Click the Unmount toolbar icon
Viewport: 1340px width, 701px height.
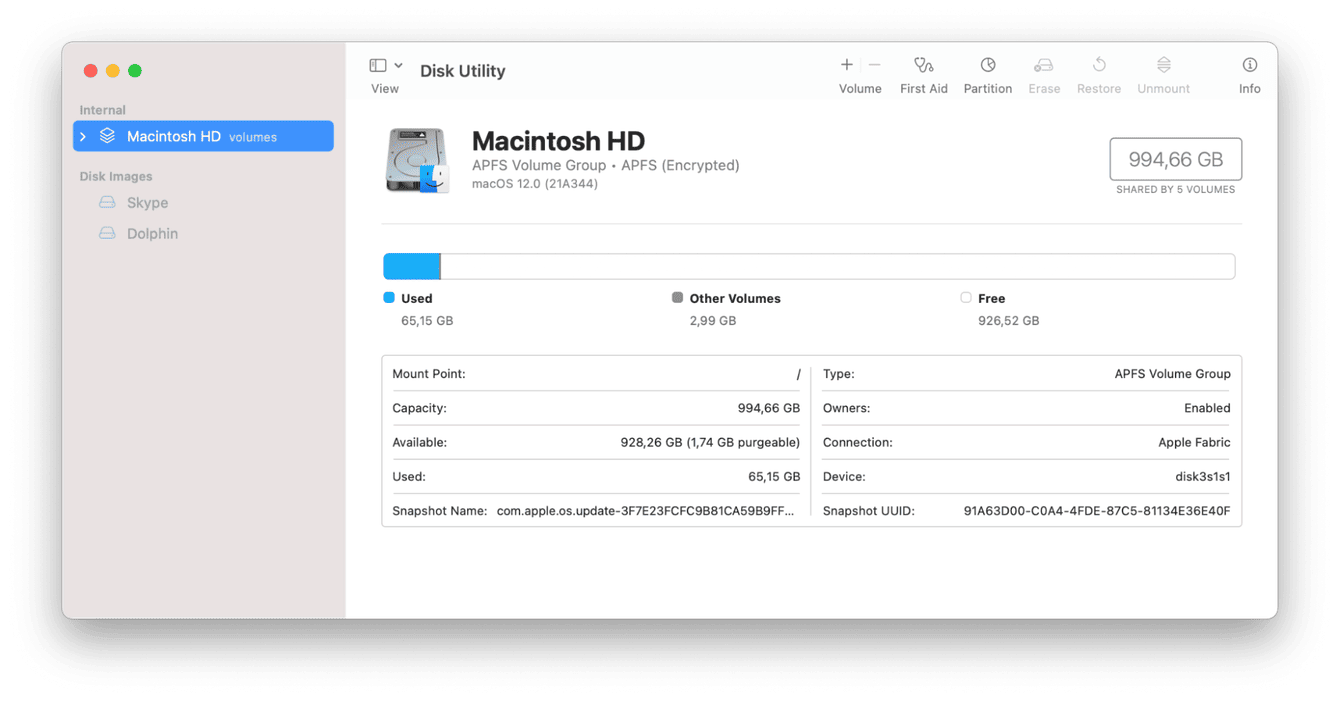(x=1163, y=70)
